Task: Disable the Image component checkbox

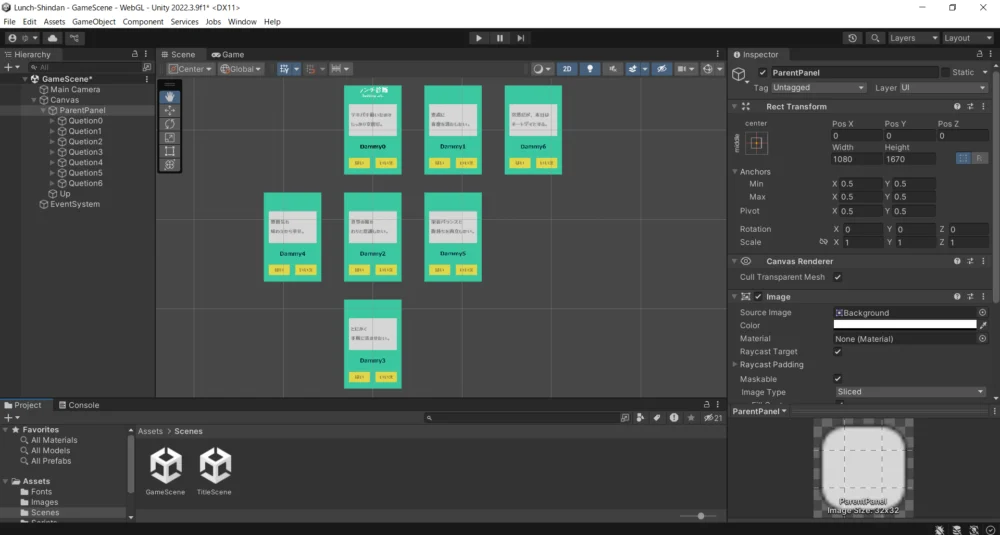Action: coord(758,297)
